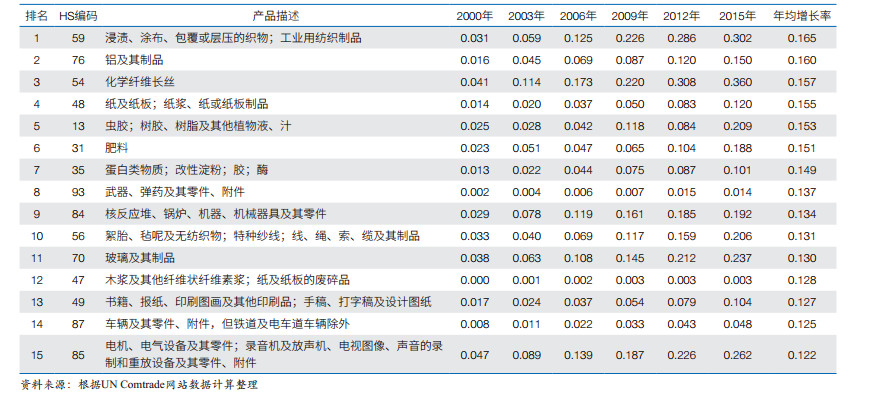The width and height of the screenshot is (874, 399).
Task: Click the 2015 value 0.360
Action: click(737, 82)
